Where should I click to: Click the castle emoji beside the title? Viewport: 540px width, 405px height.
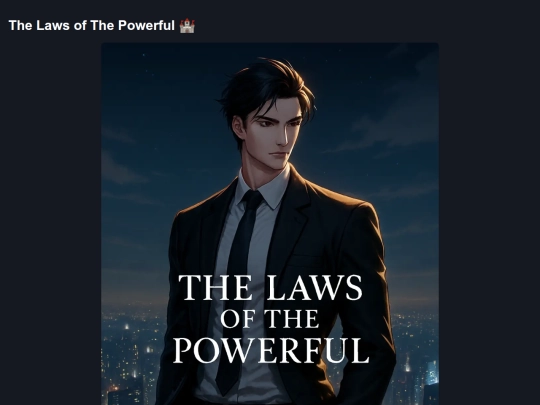click(x=187, y=26)
